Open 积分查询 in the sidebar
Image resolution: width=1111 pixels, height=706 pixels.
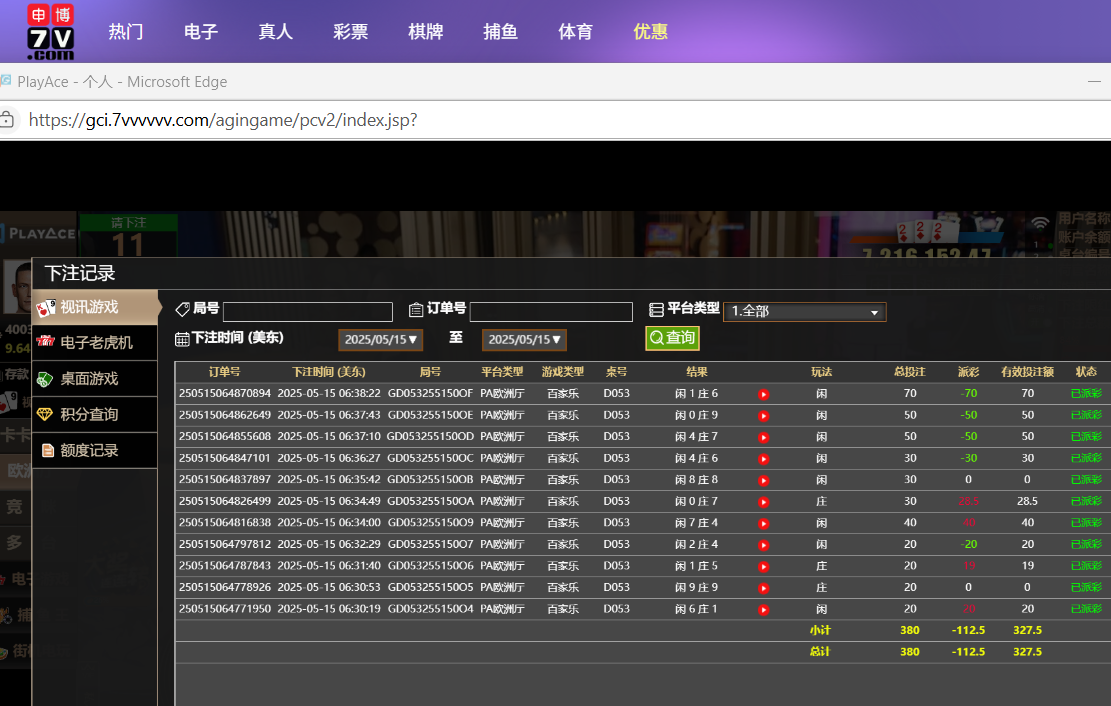96,415
